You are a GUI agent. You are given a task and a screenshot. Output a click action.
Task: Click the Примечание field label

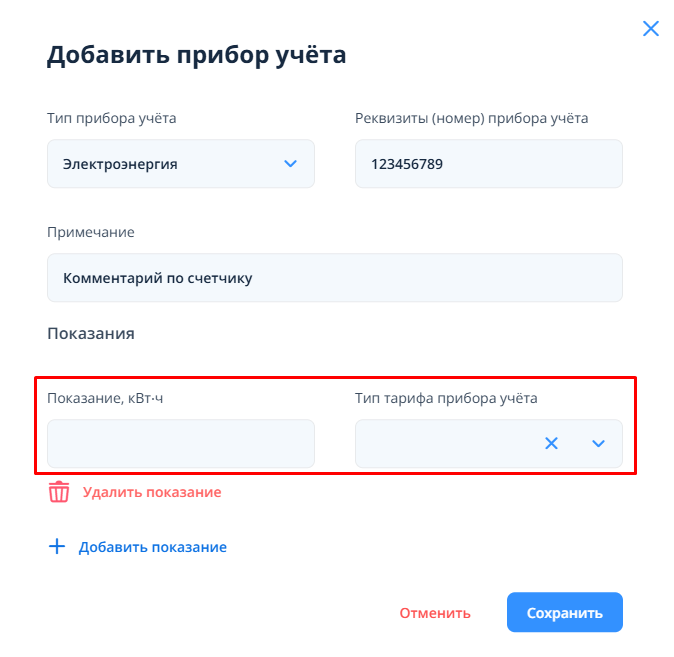click(x=91, y=232)
